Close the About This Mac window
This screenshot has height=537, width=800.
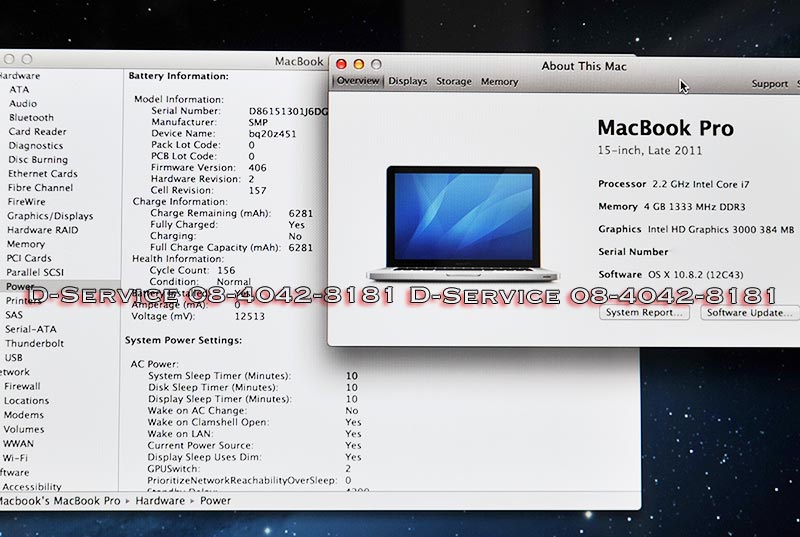341,64
